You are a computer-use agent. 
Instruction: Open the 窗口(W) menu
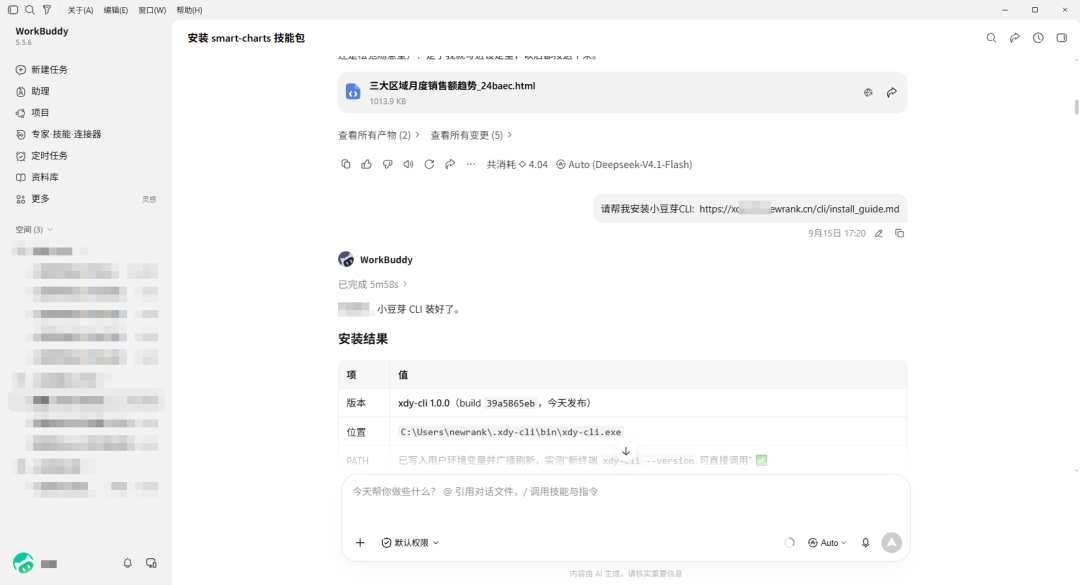[x=152, y=10]
